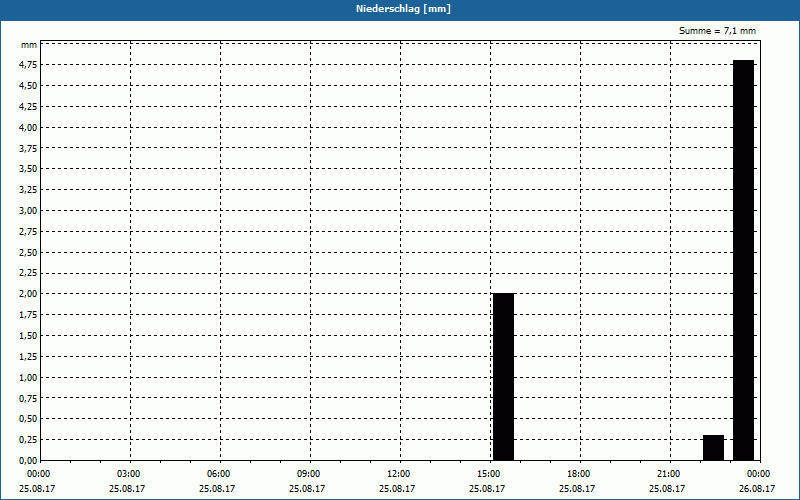Click the 0,00 y-axis label

tap(28, 461)
